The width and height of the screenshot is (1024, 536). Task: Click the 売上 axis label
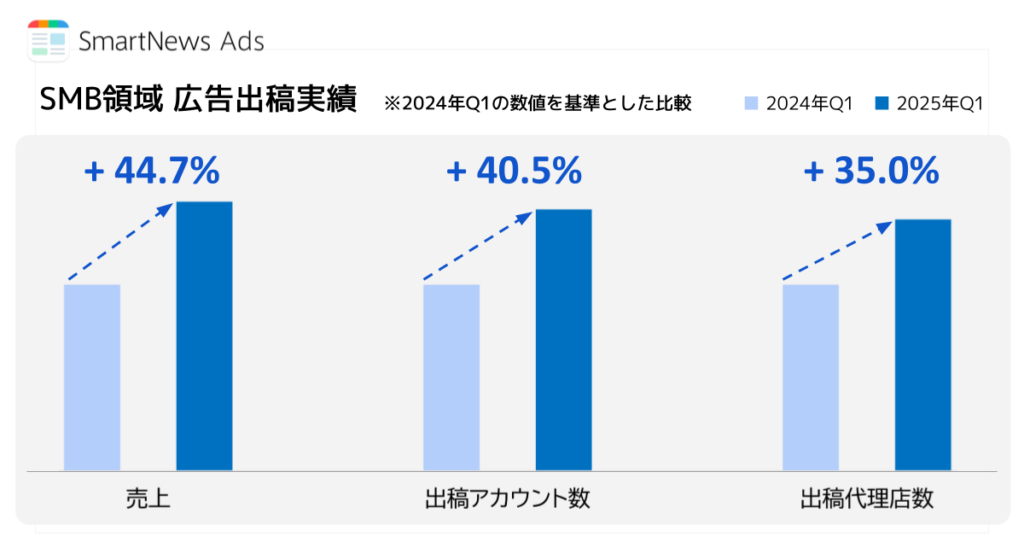[148, 499]
